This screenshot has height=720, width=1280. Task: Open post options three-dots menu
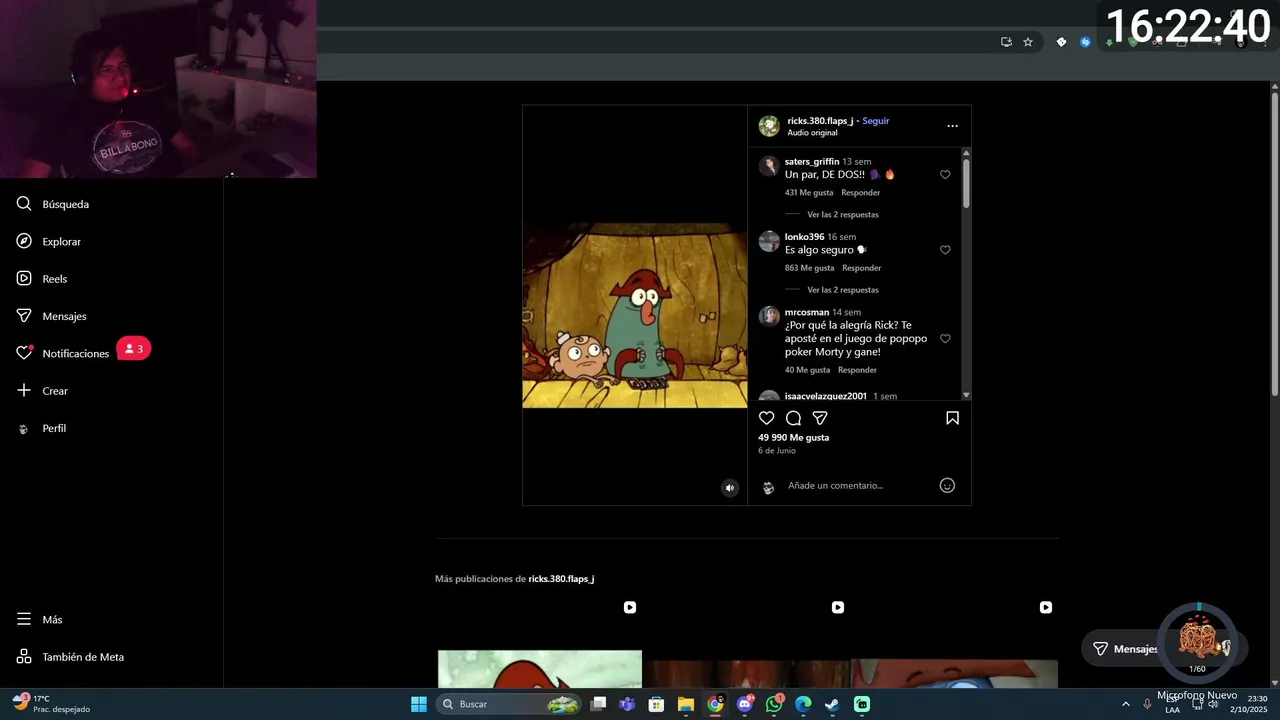(952, 126)
